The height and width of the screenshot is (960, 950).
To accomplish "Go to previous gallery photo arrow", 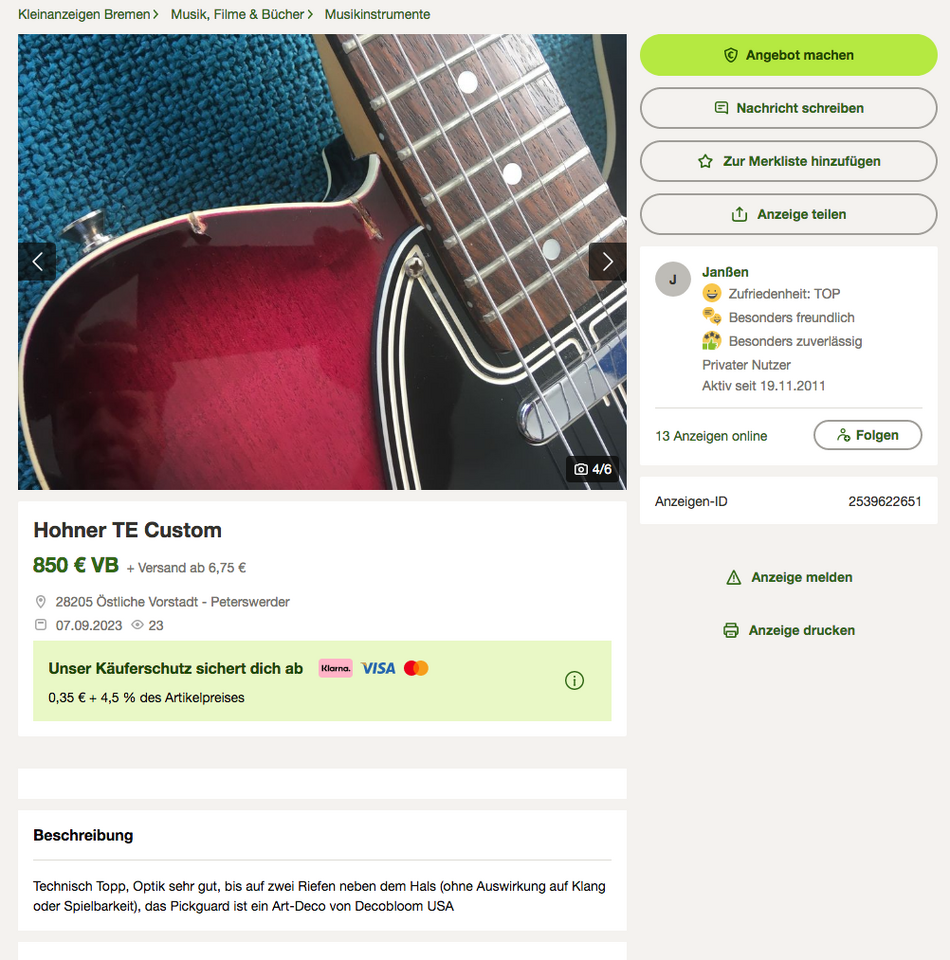I will pos(37,261).
